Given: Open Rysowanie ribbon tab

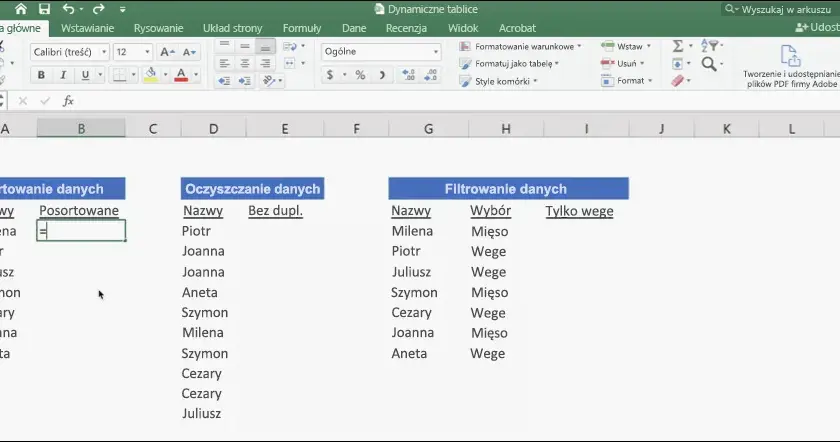Looking at the screenshot, I should click(159, 28).
